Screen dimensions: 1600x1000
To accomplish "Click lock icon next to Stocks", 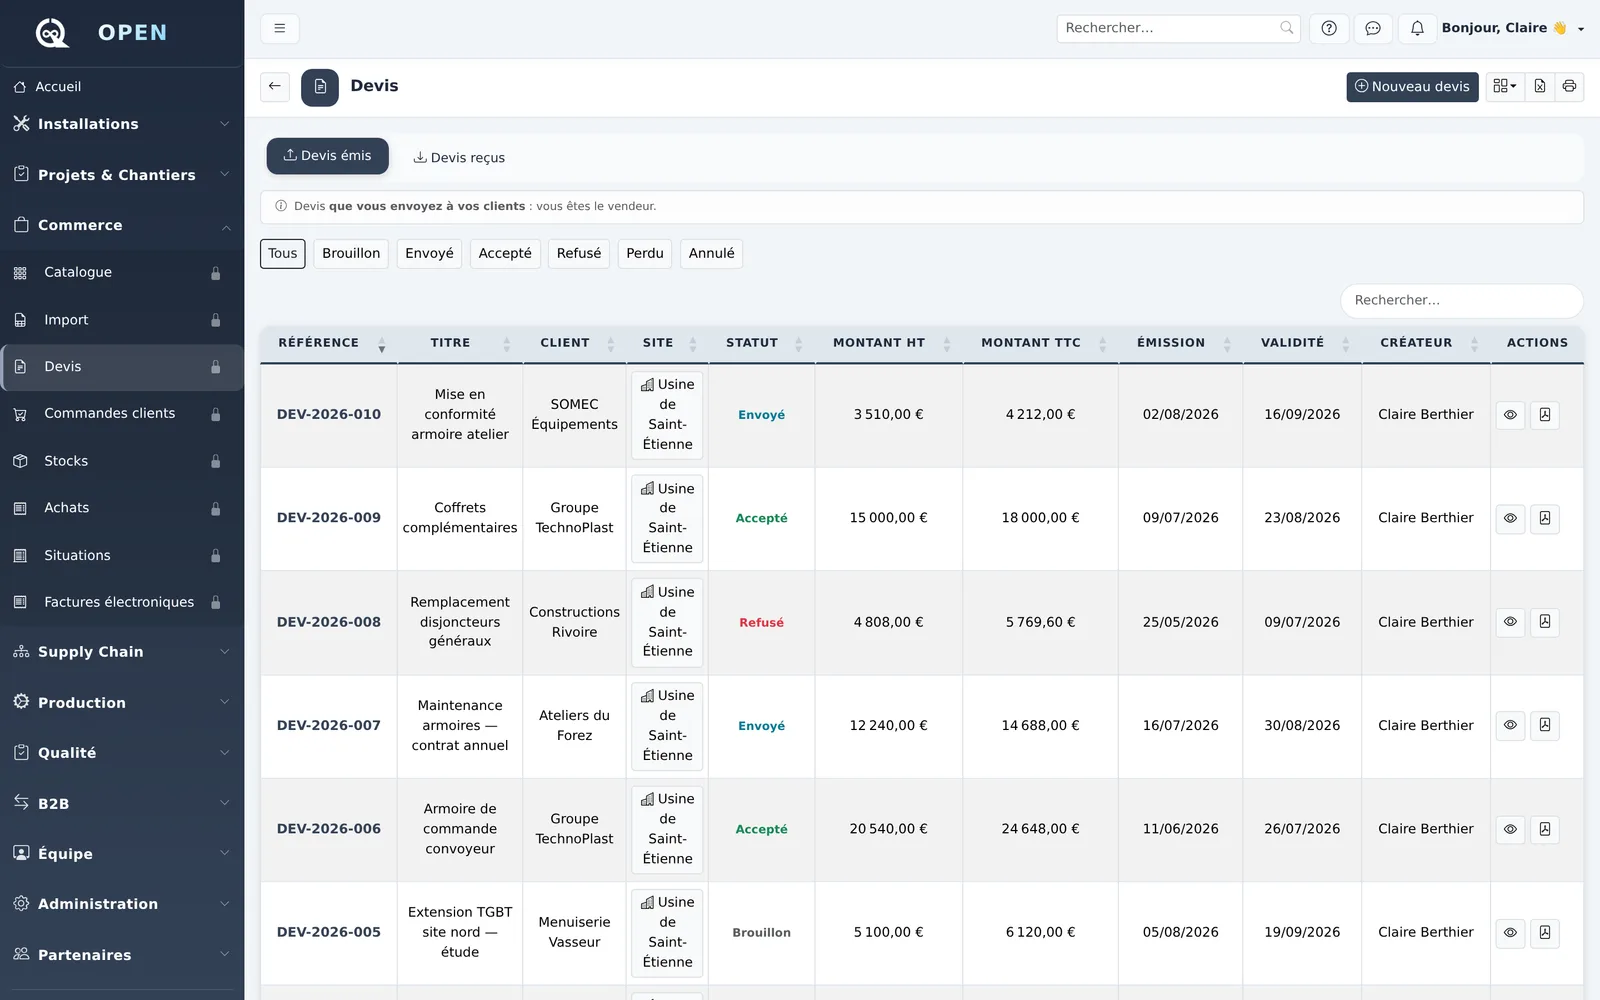I will [x=215, y=461].
